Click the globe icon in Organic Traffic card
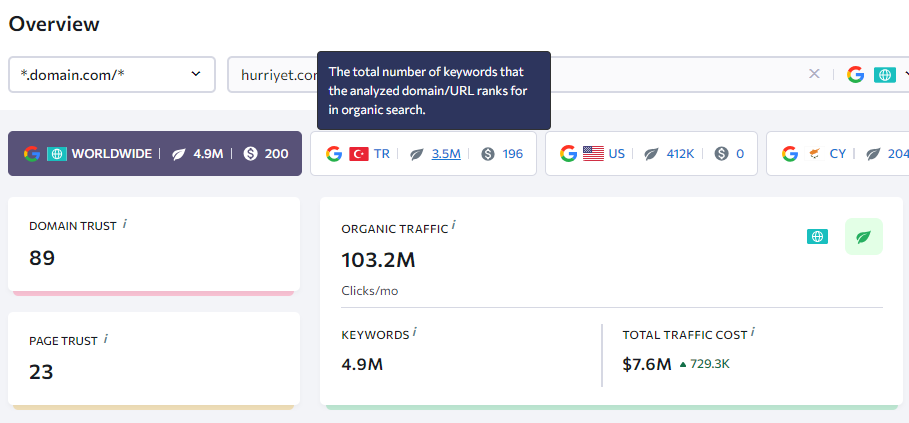The height and width of the screenshot is (423, 909). click(x=817, y=236)
